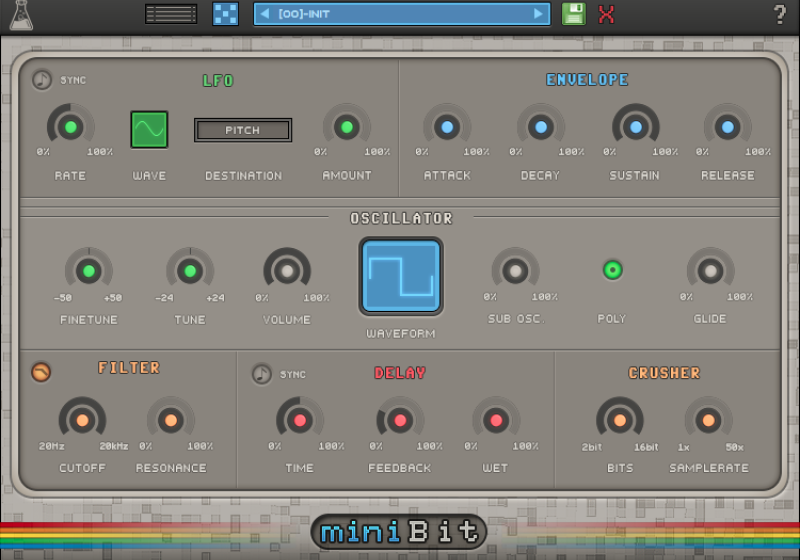Open help with question mark icon
Viewport: 800px width, 560px height.
[780, 15]
